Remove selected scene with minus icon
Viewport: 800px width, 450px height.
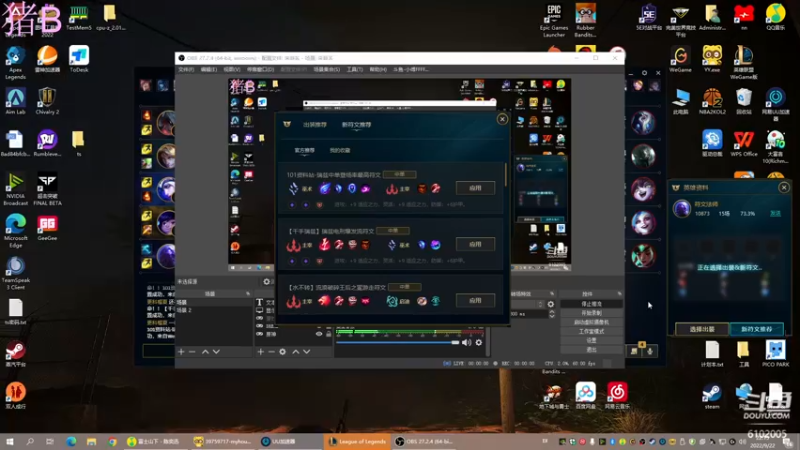coord(192,352)
